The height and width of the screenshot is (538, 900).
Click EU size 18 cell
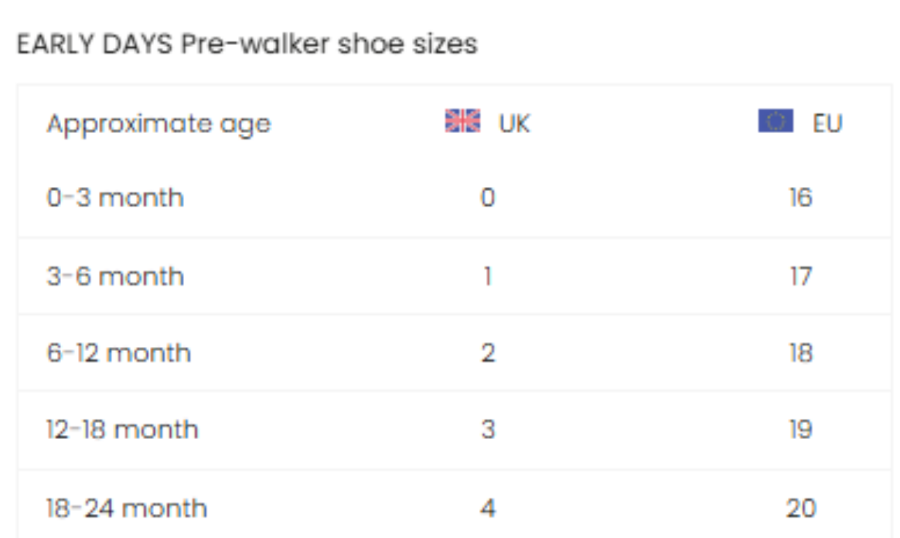click(800, 353)
